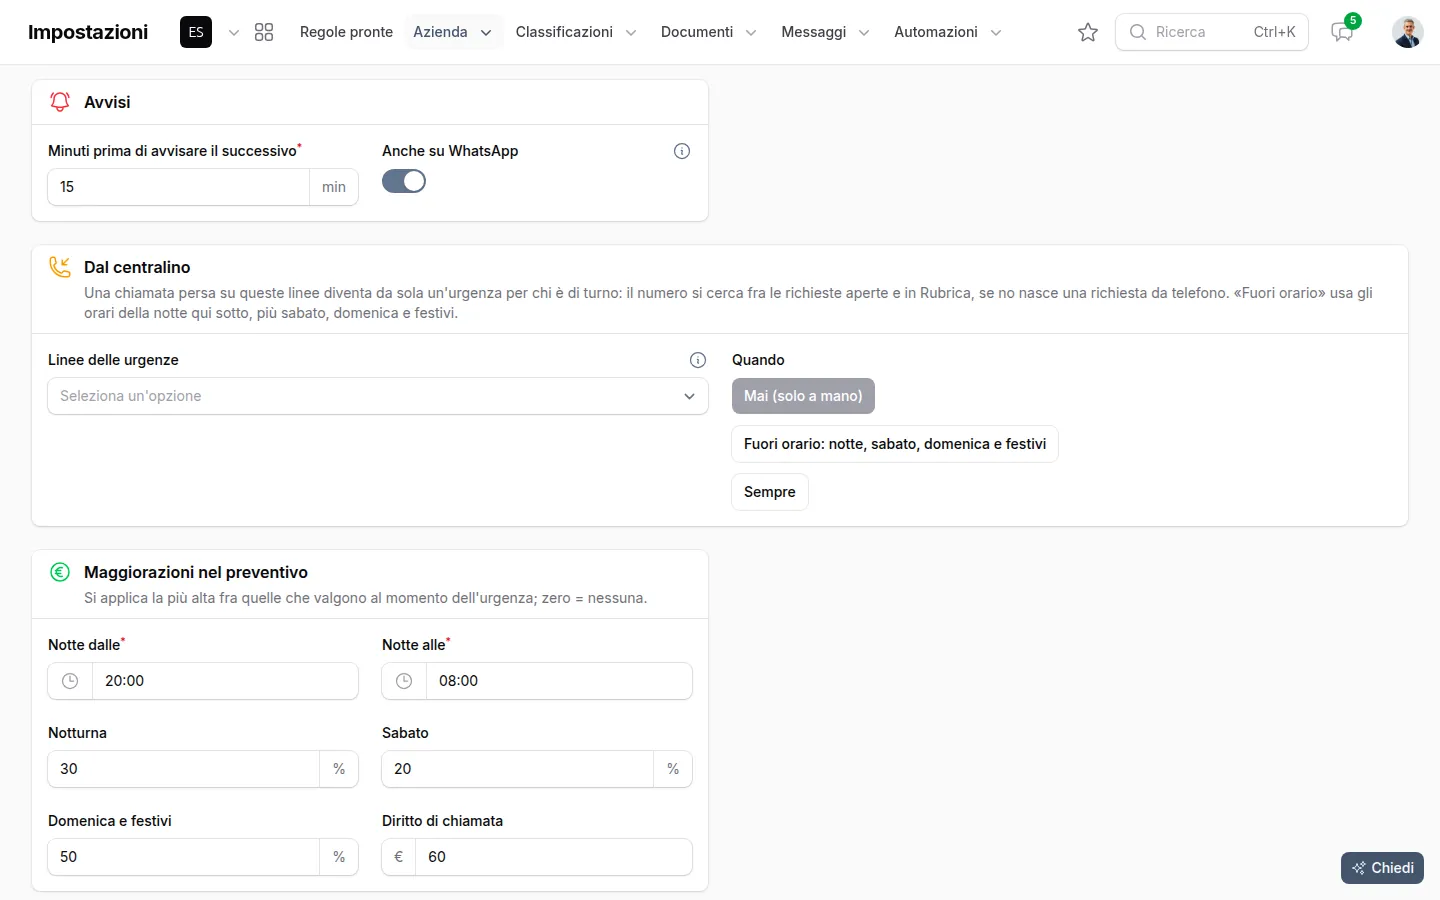Add page to favorites with star icon
Viewport: 1440px width, 900px height.
click(x=1088, y=32)
